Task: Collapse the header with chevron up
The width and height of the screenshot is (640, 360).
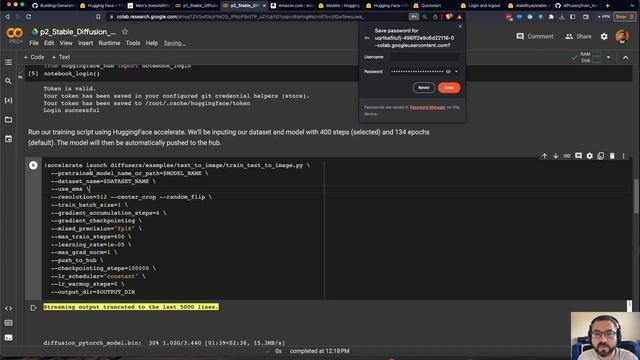Action: pos(625,58)
